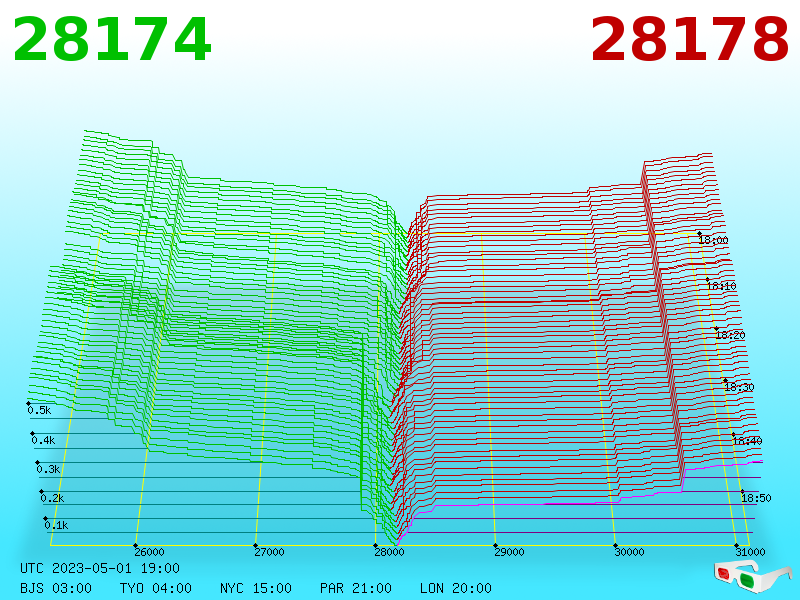Click the 18:30 time axis marker

(x=739, y=387)
